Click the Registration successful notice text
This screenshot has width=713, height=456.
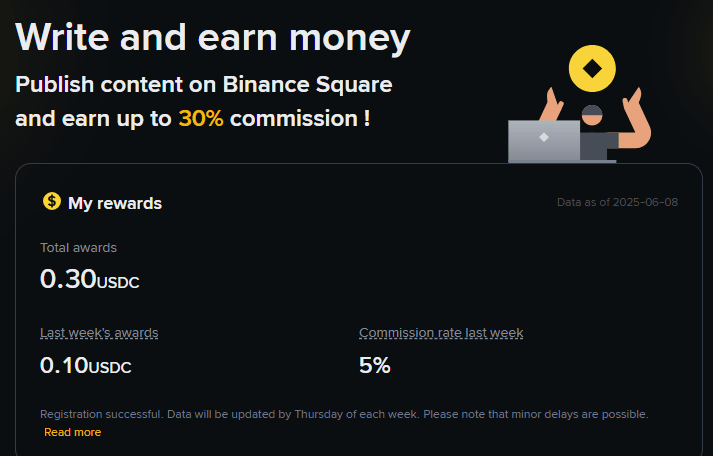tap(344, 413)
